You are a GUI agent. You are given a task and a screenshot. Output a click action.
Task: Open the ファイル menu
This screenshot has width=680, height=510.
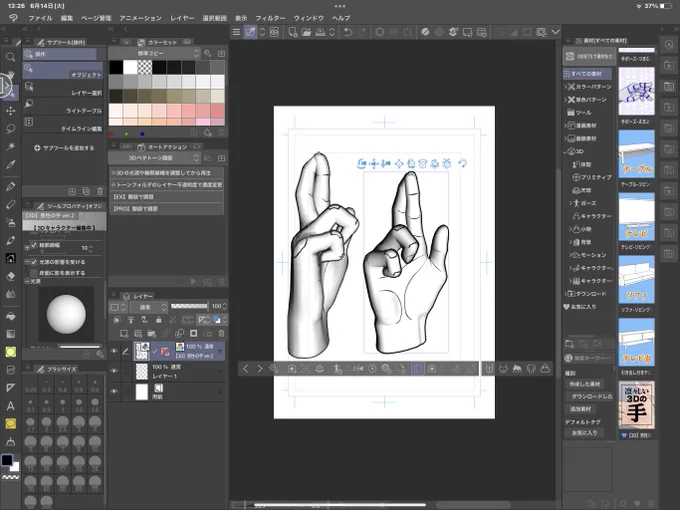click(40, 18)
